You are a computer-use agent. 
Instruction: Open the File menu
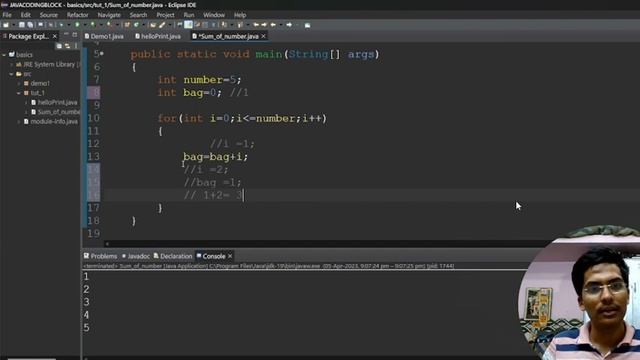coord(7,15)
